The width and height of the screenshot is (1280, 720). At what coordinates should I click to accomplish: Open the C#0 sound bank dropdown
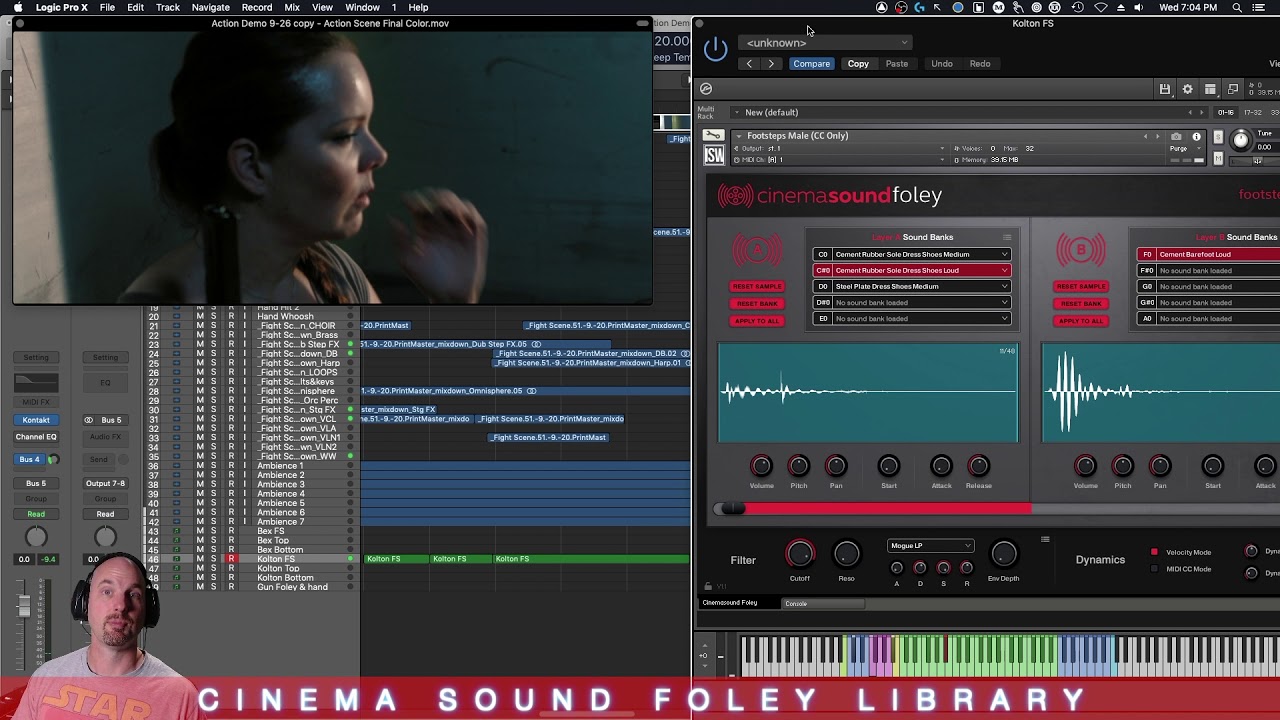coord(911,270)
